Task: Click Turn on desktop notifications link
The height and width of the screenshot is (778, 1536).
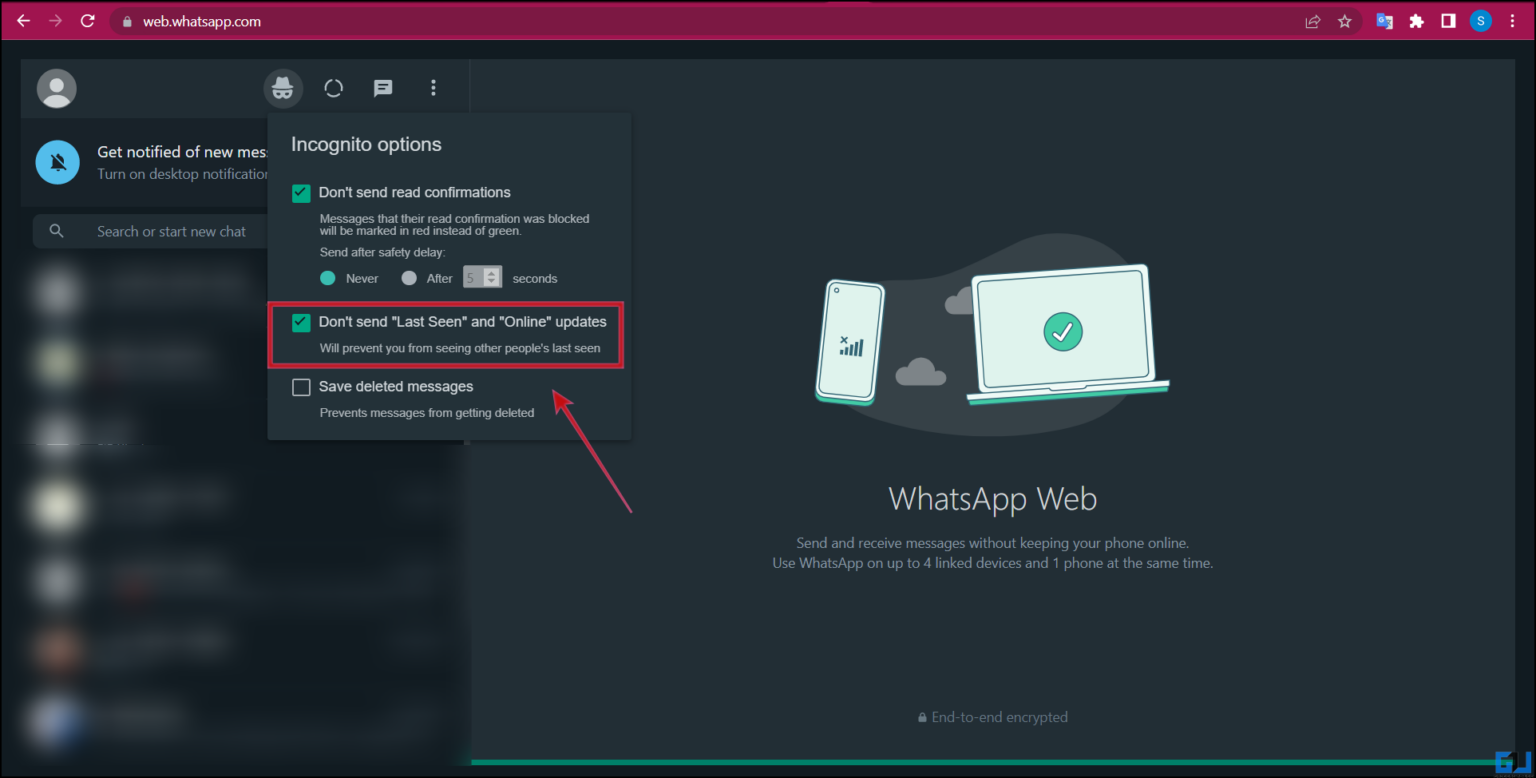Action: point(180,173)
